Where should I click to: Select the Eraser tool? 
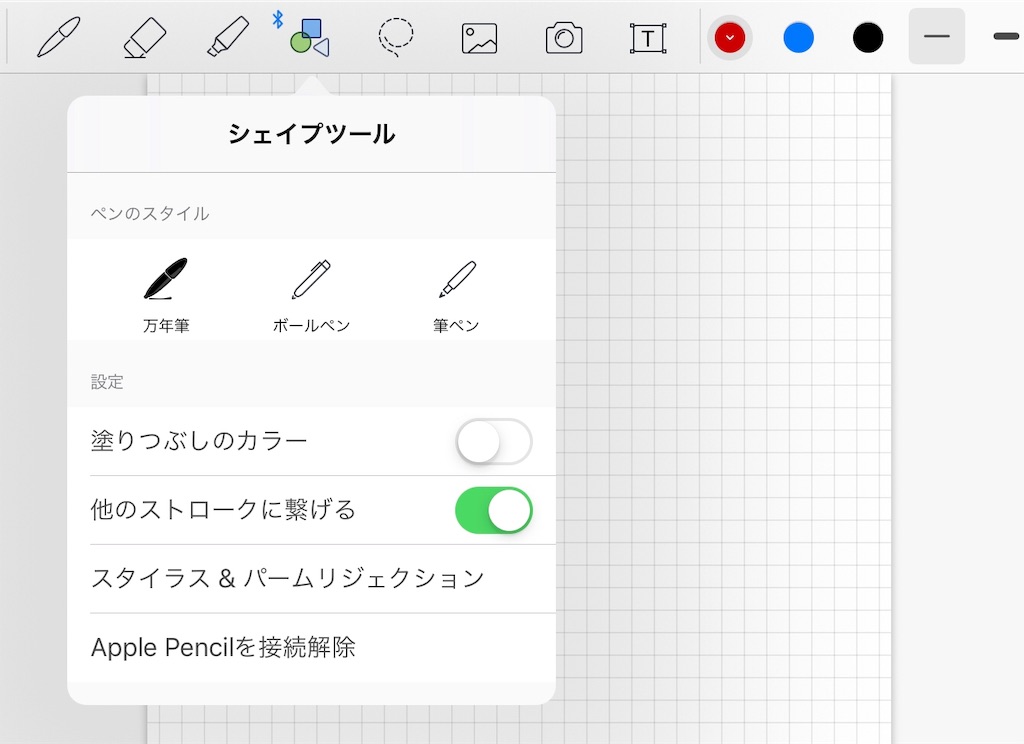click(144, 37)
